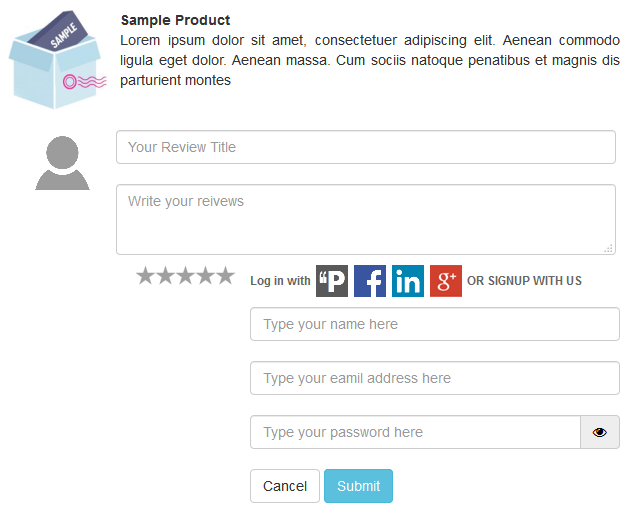
Task: Rate four stars with the fourth star
Action: tap(205, 276)
